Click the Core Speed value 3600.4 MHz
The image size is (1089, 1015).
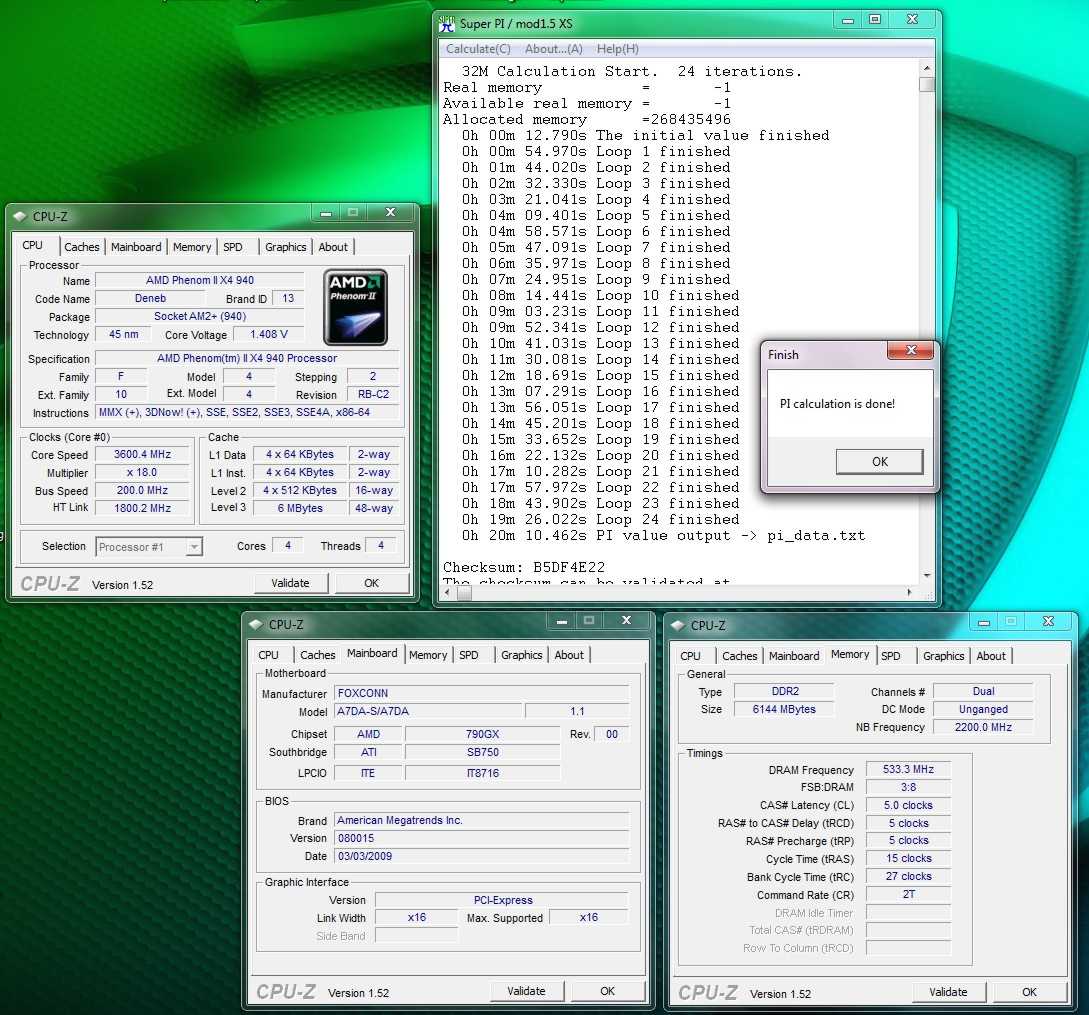point(142,454)
